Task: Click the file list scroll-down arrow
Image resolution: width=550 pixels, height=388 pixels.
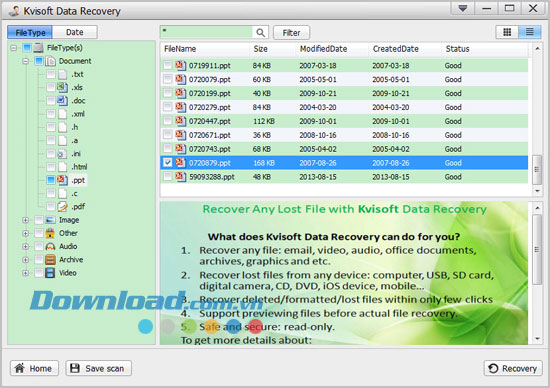Action: (537, 191)
